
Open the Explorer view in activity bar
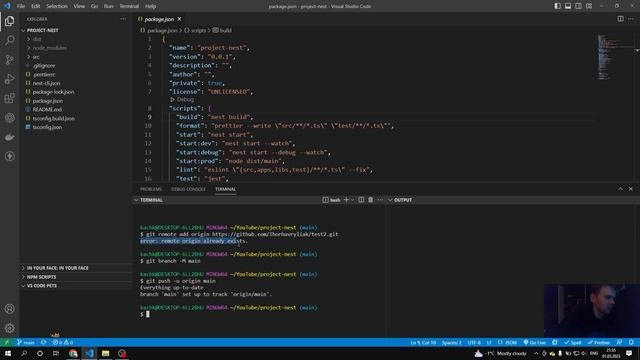(9, 21)
